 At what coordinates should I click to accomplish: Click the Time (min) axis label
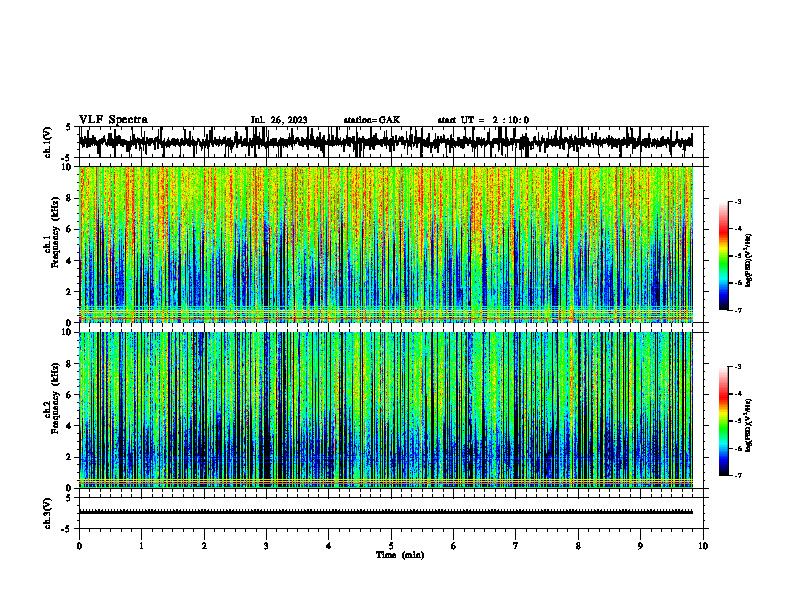click(x=400, y=555)
